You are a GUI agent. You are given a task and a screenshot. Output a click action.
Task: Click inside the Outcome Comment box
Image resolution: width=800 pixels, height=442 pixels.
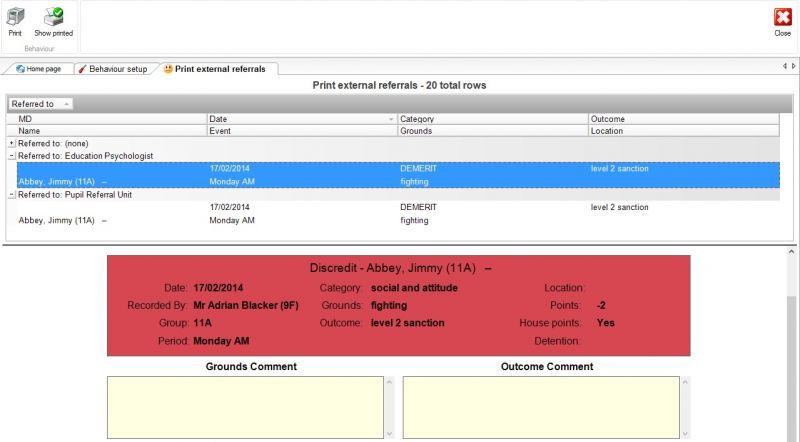(541, 407)
